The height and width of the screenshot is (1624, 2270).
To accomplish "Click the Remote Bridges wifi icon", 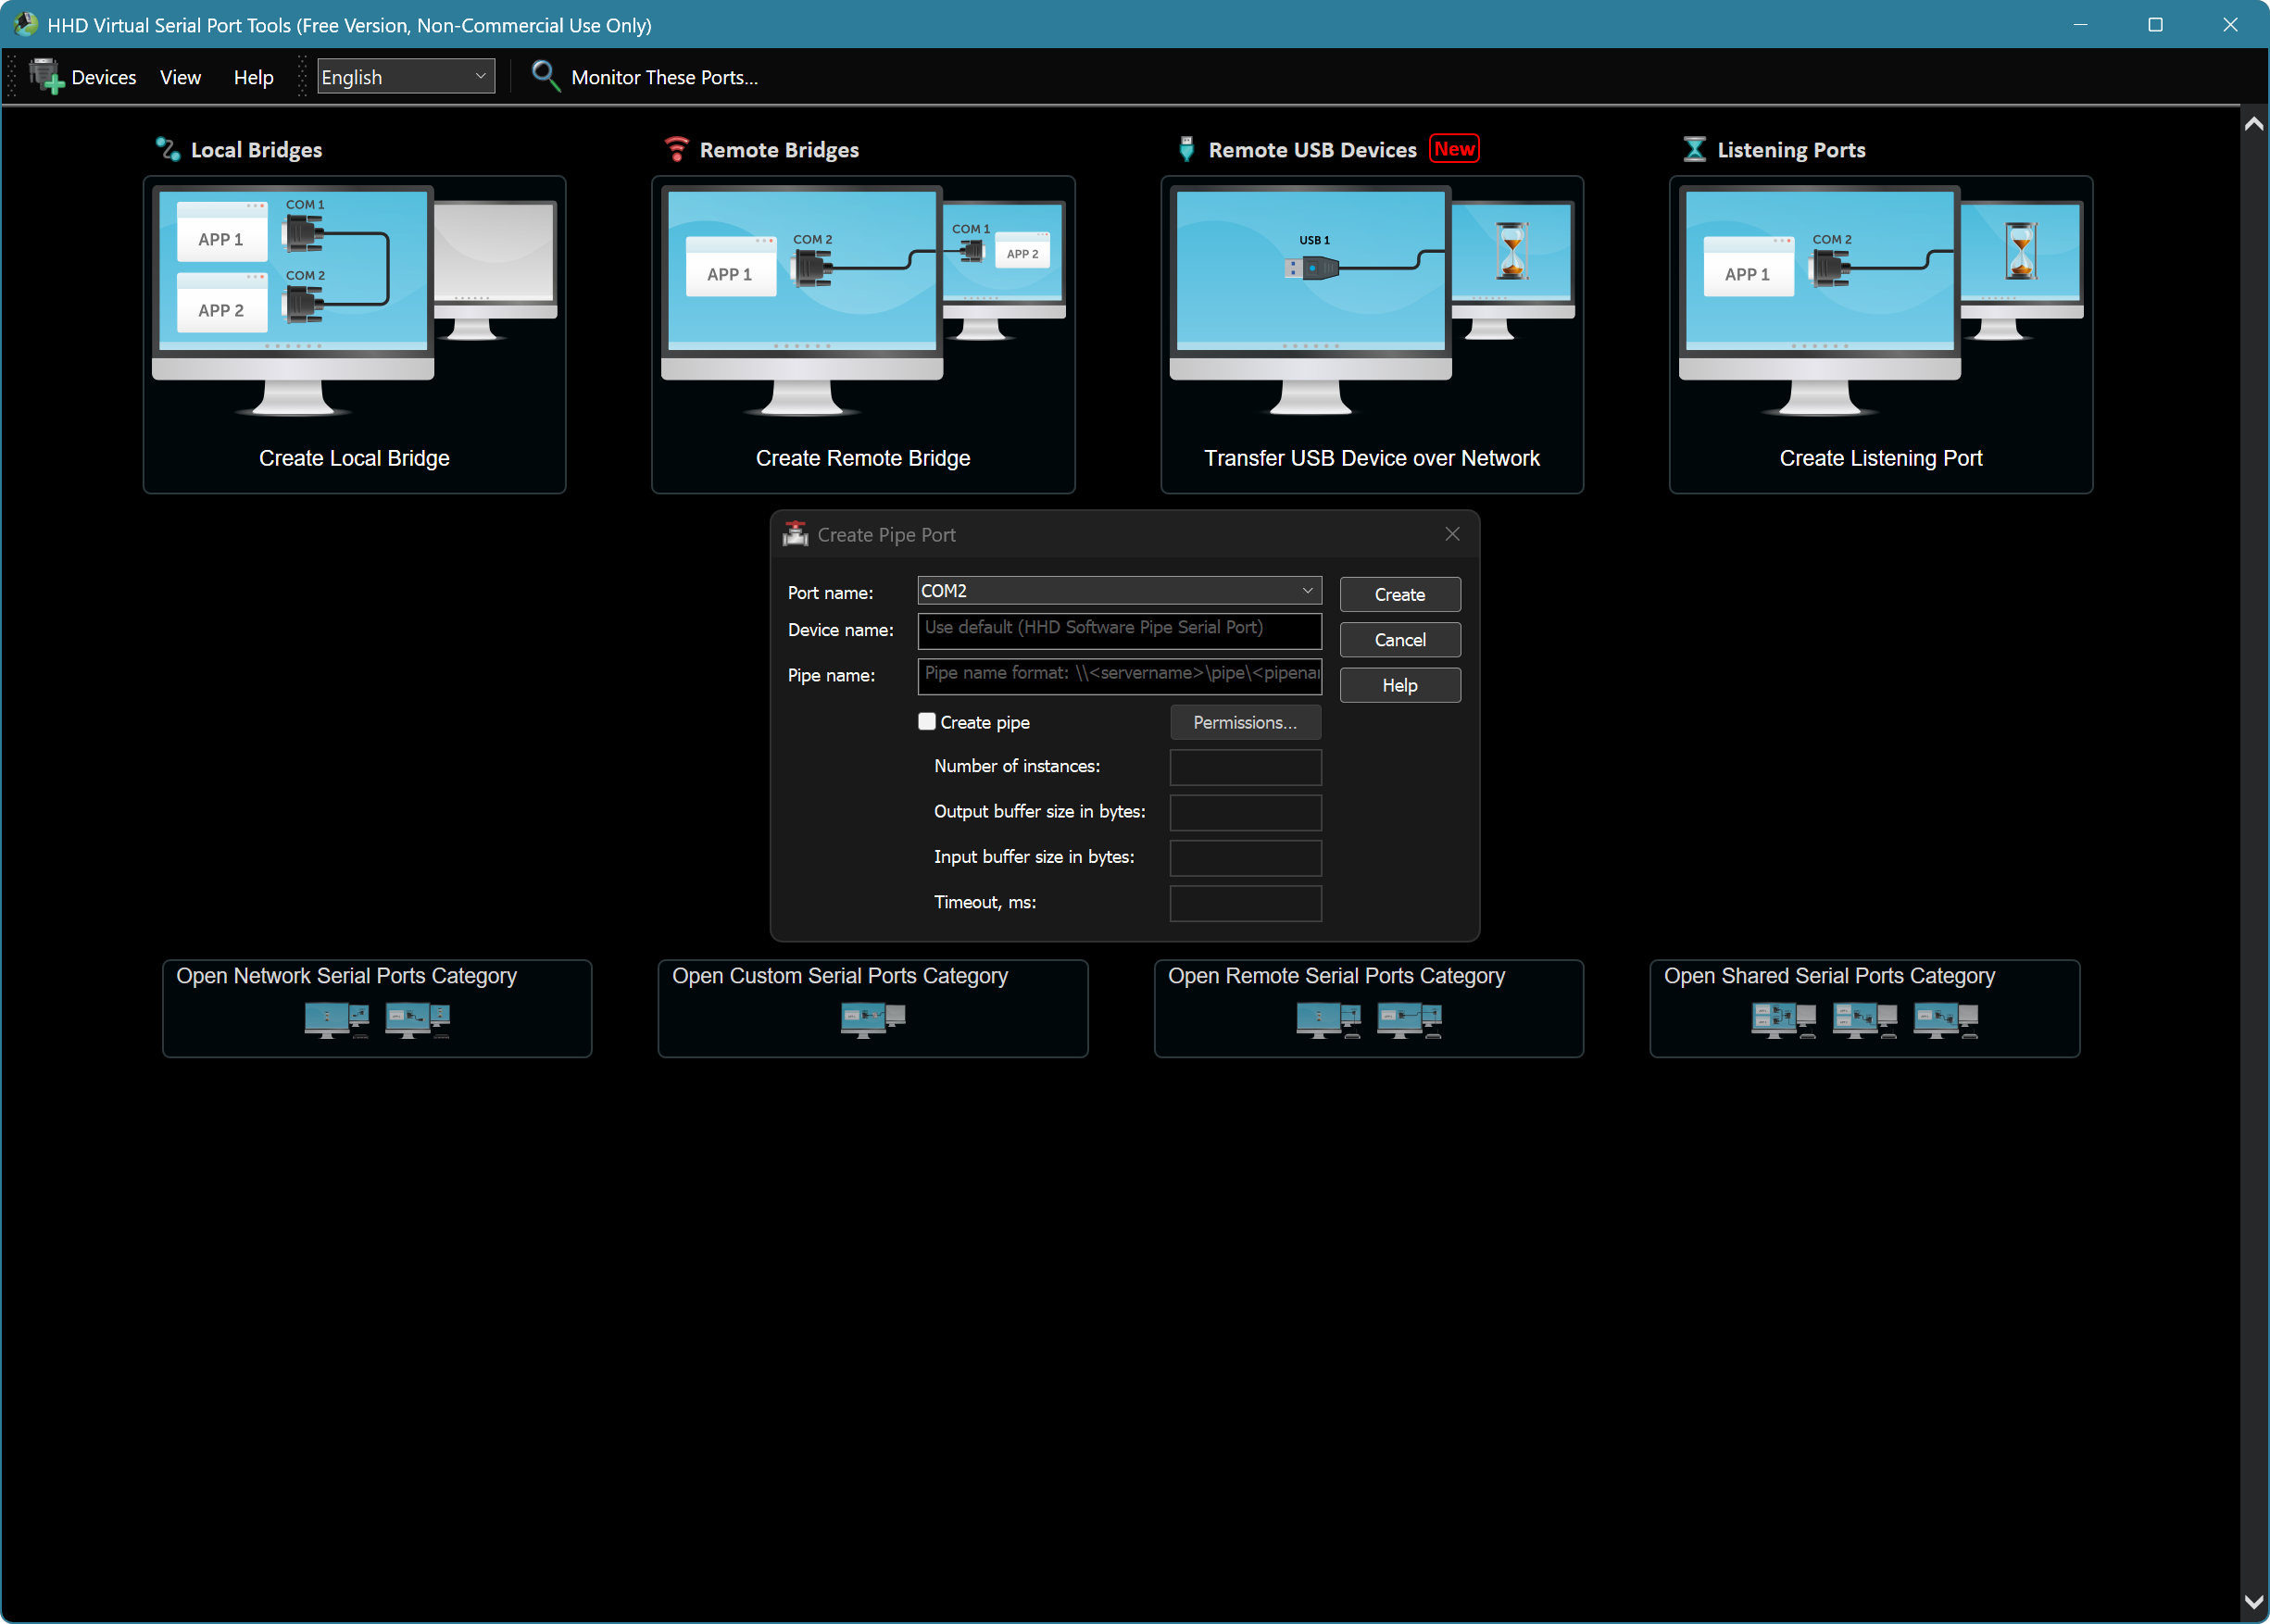I will pyautogui.click(x=677, y=150).
